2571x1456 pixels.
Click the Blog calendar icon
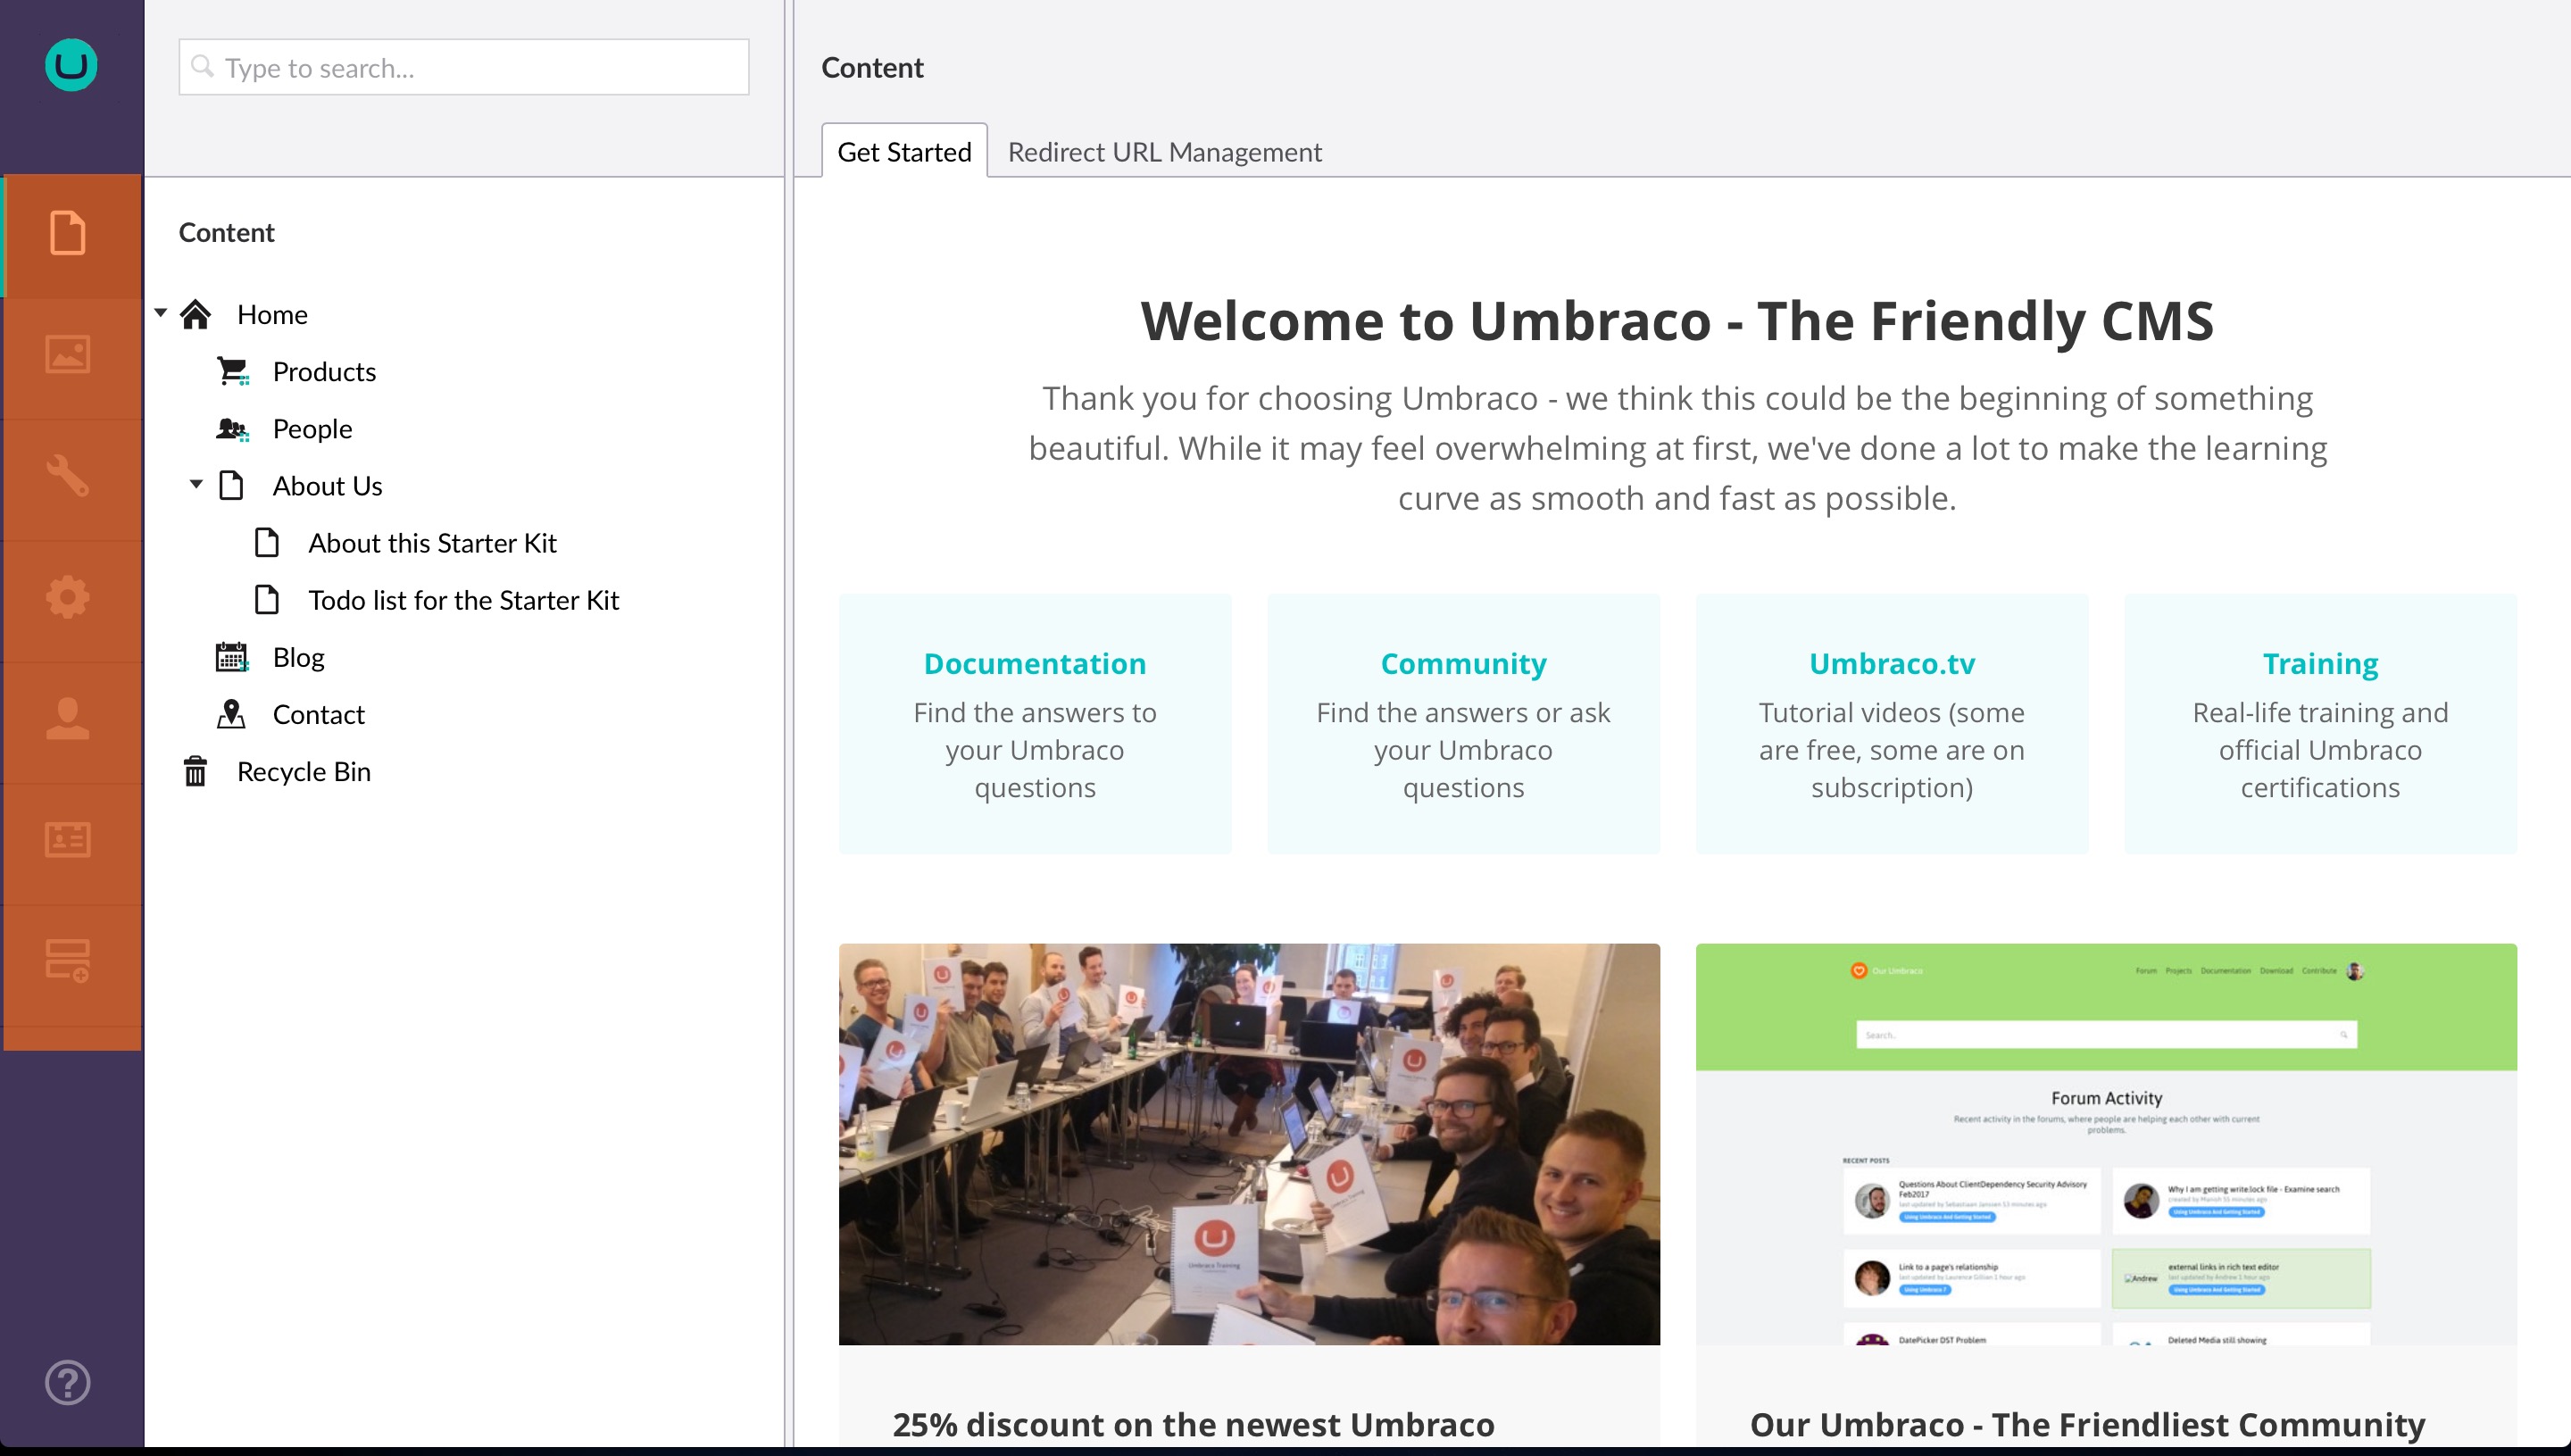pyautogui.click(x=232, y=657)
